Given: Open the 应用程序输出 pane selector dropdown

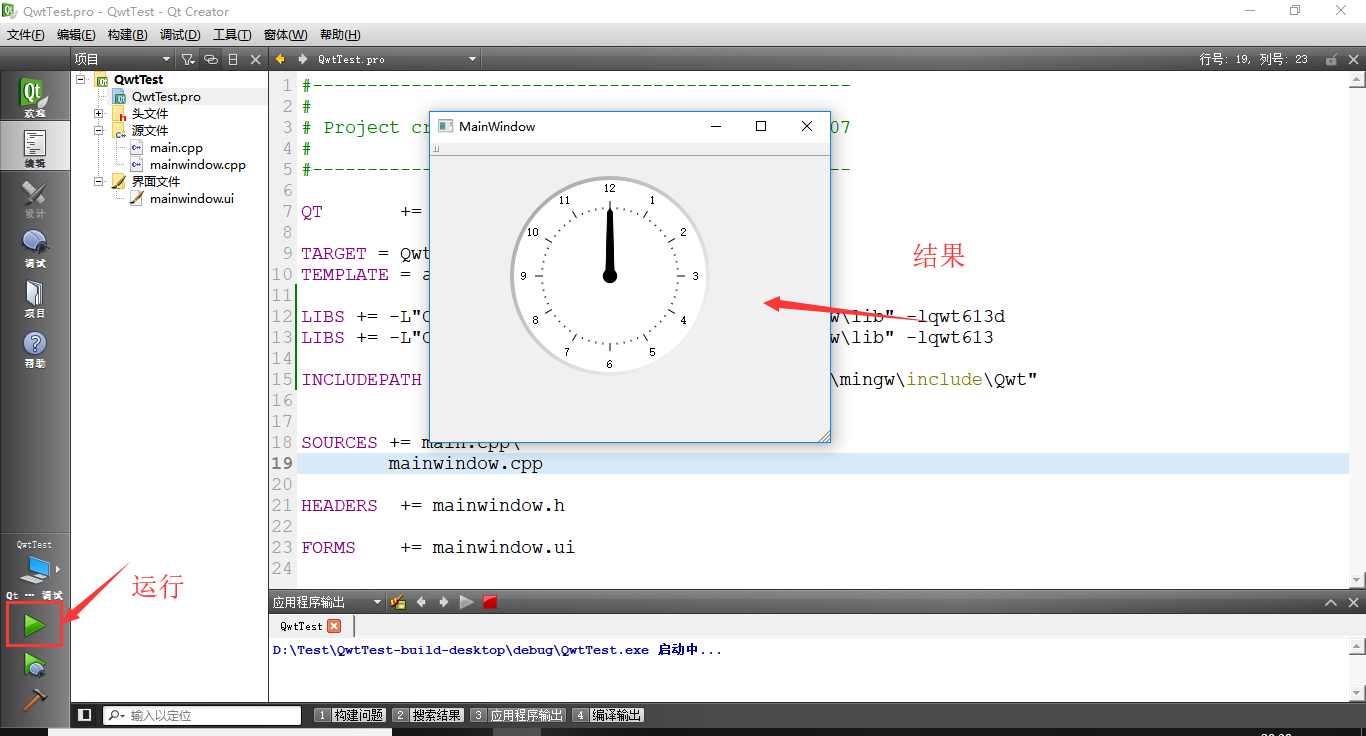Looking at the screenshot, I should click(327, 602).
